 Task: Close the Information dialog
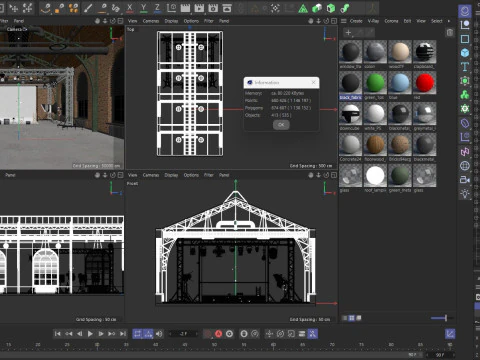tap(313, 82)
